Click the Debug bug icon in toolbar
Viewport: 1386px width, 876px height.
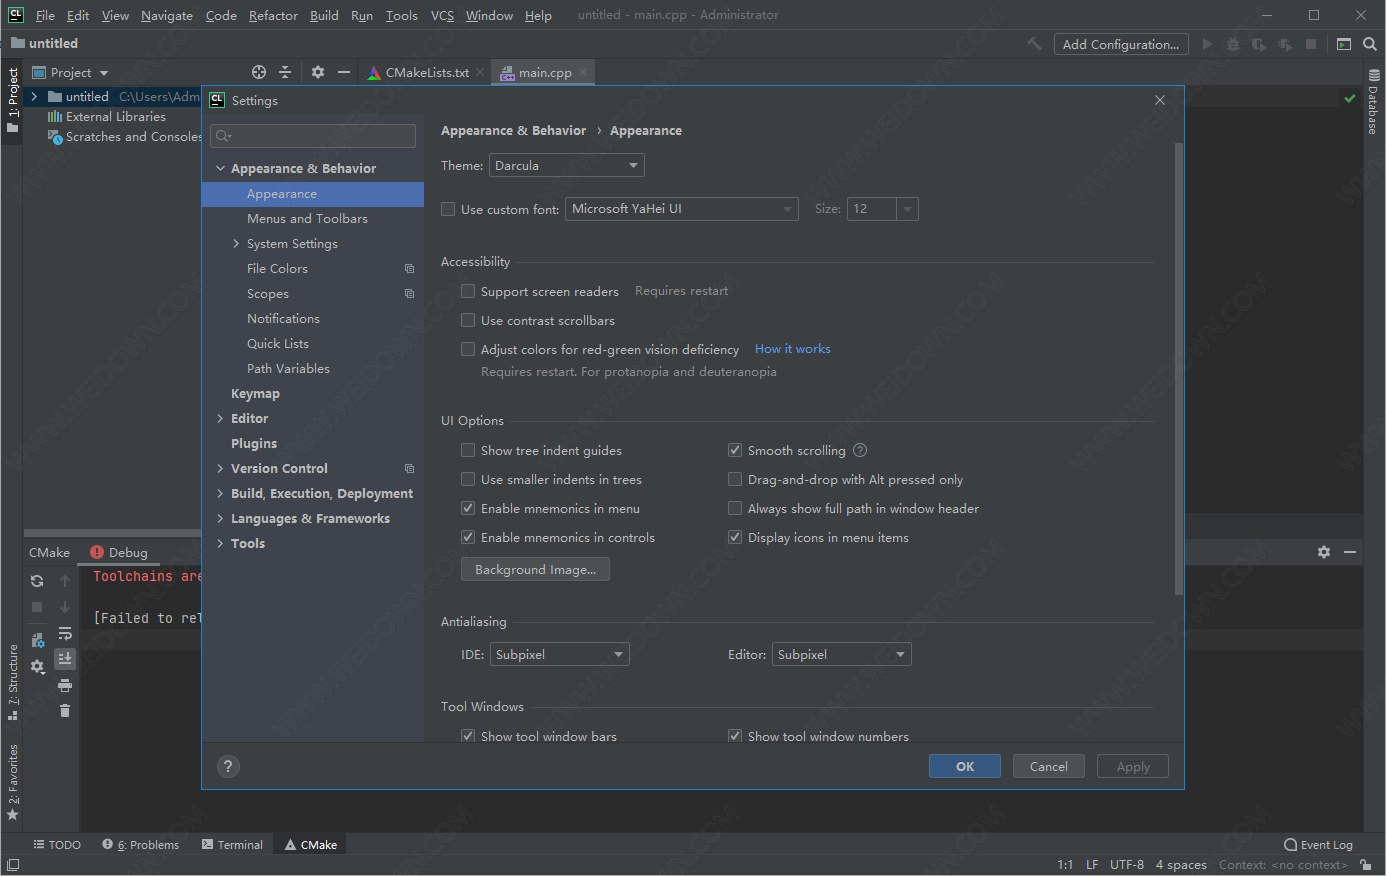tap(1233, 44)
